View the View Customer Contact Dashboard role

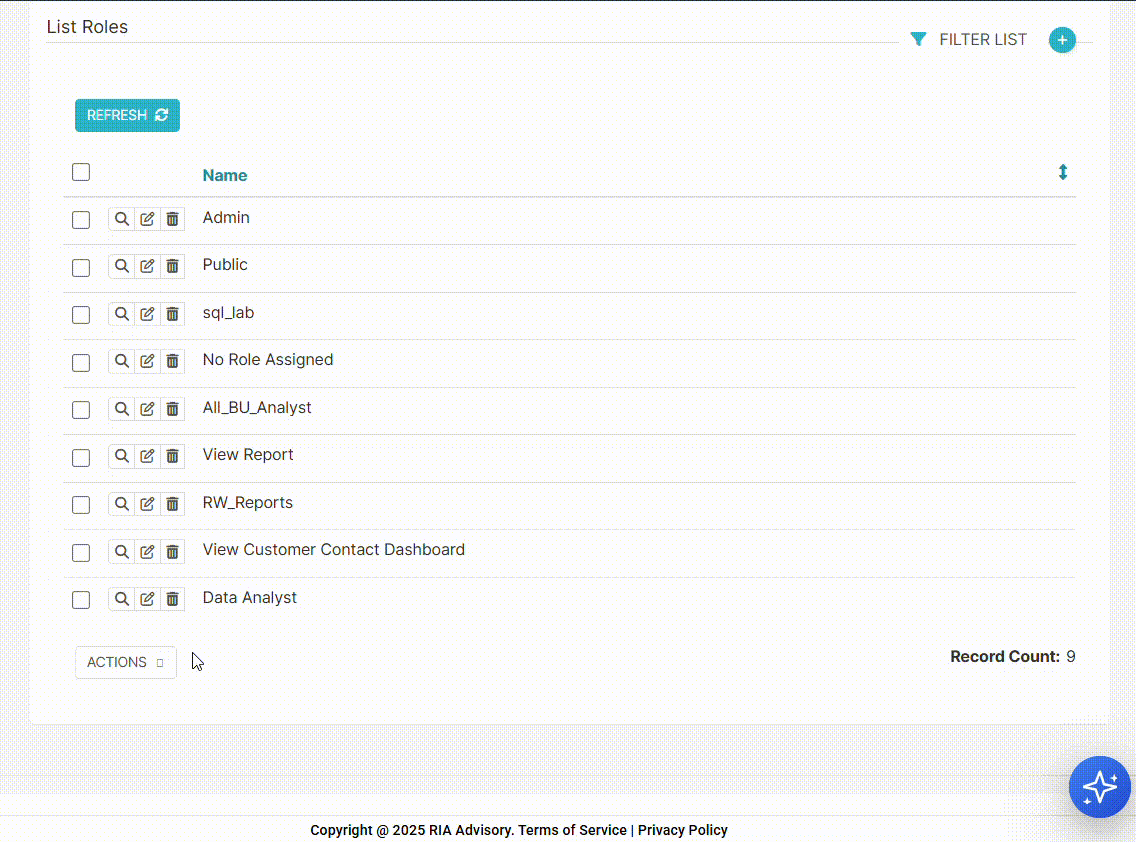pos(121,551)
